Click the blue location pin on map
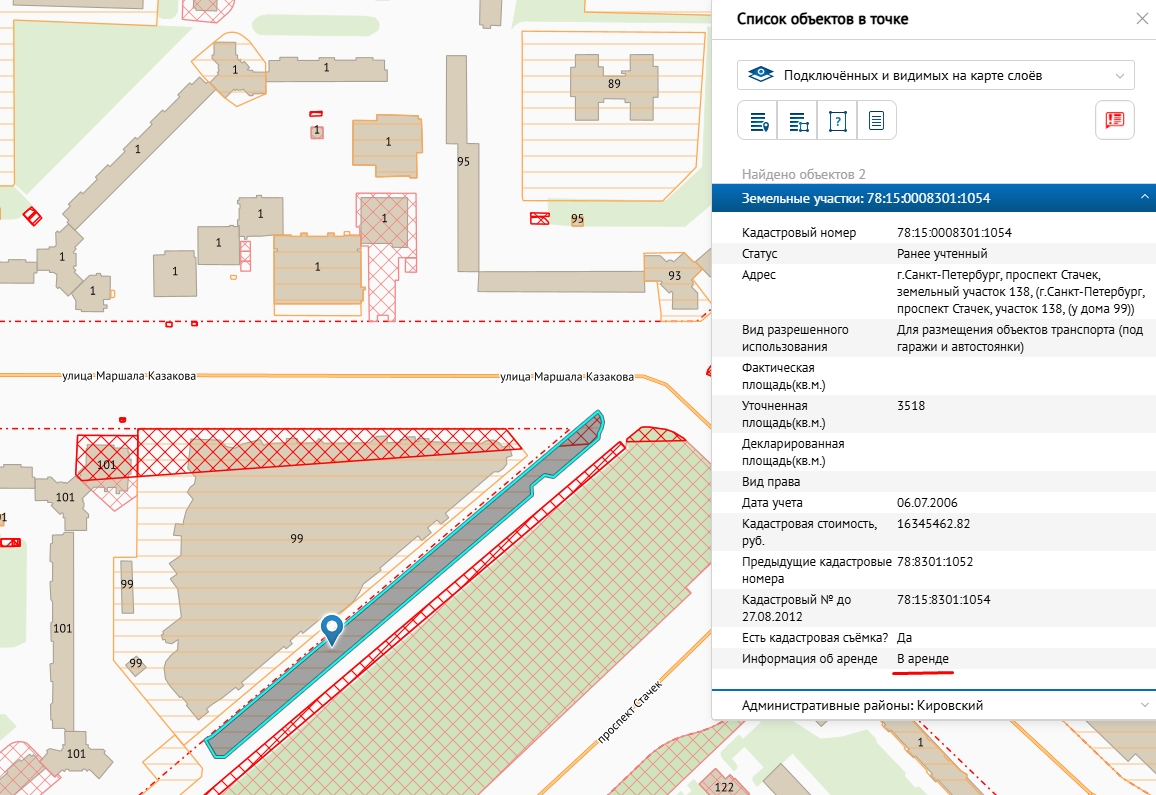Viewport: 1156px width, 795px height. 331,629
